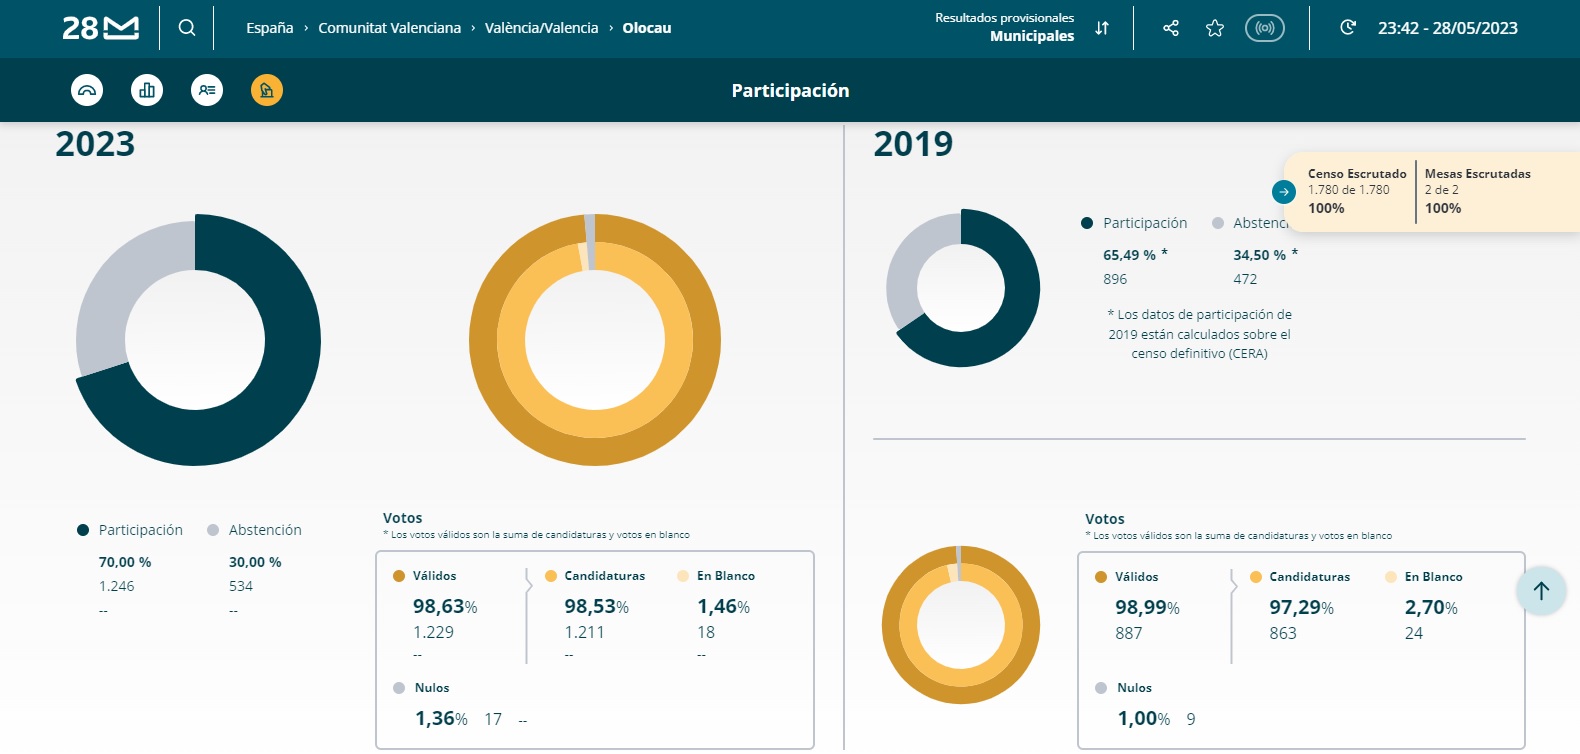The height and width of the screenshot is (754, 1580).
Task: Click the Olocau breadcrumb
Action: [x=647, y=28]
